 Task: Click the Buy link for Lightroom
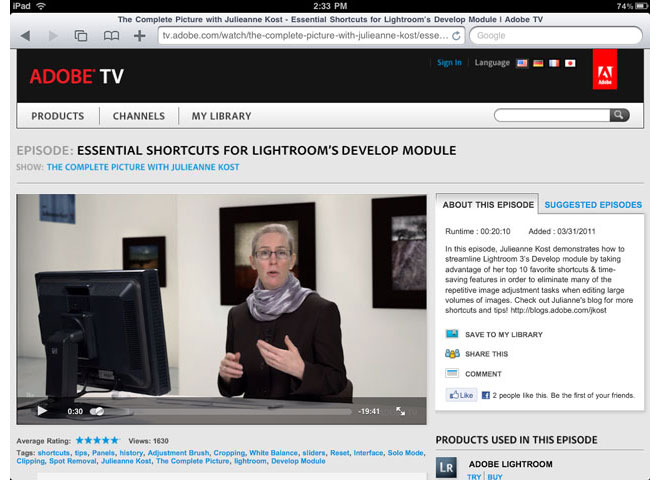pyautogui.click(x=495, y=477)
